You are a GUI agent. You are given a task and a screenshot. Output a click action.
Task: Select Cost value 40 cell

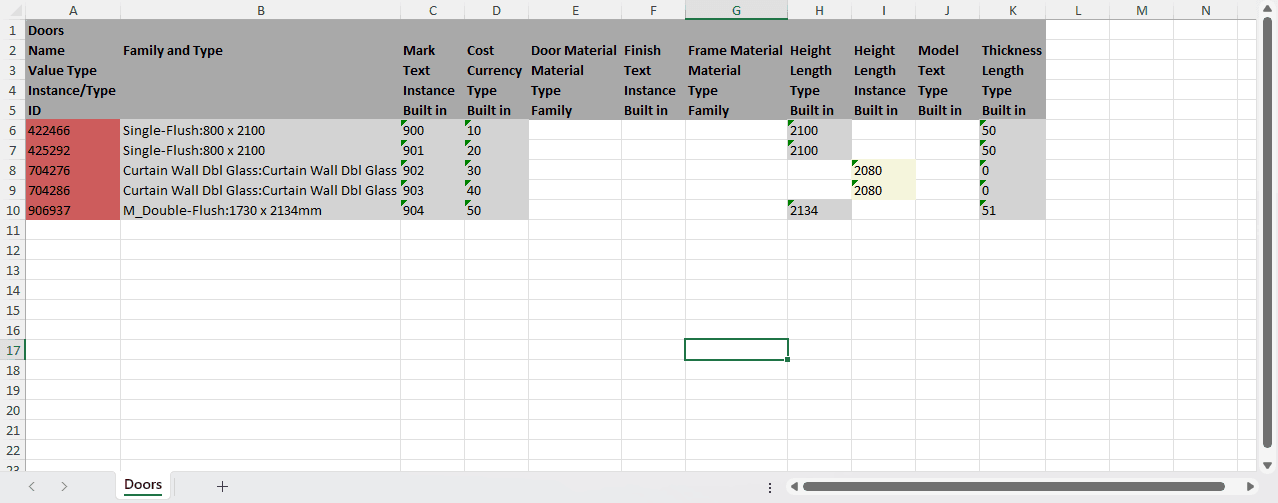[496, 190]
